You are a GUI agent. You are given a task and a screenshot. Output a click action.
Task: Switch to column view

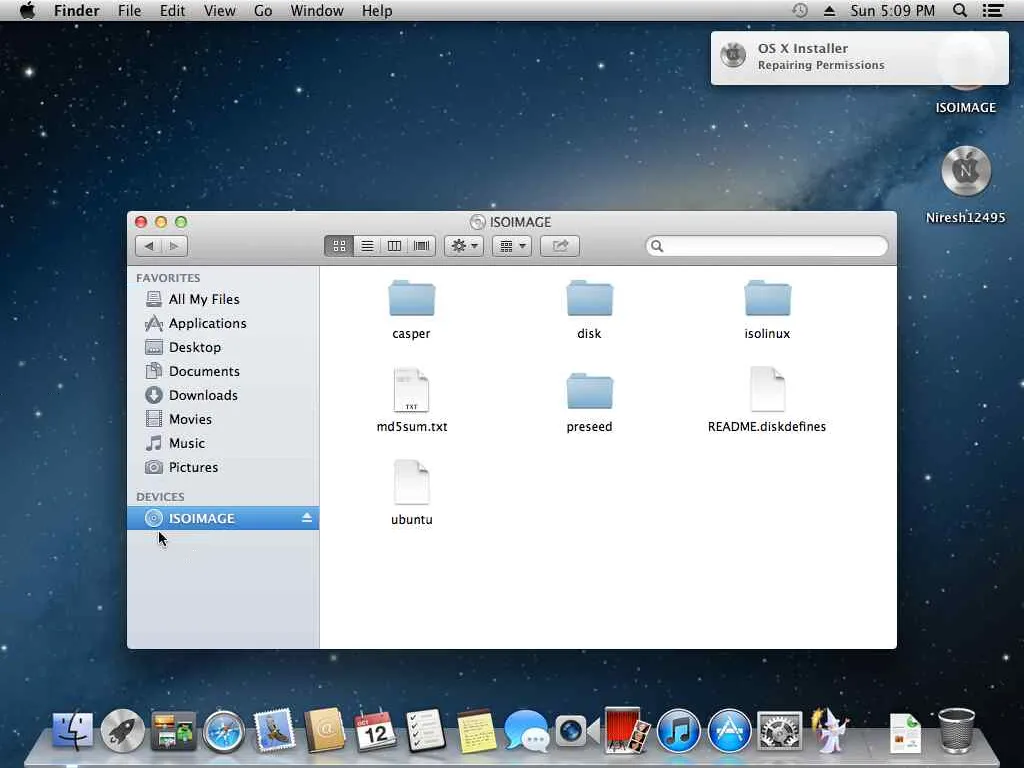pyautogui.click(x=394, y=246)
